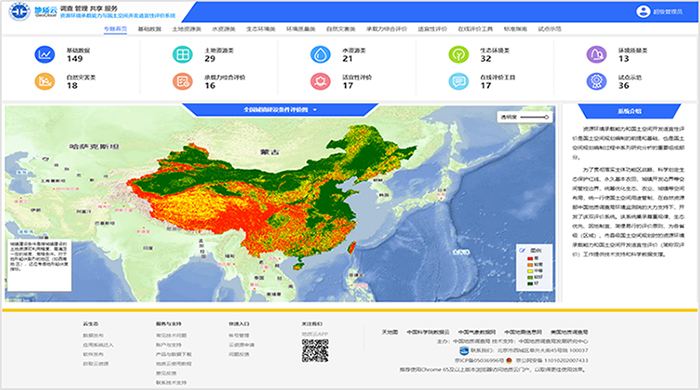Click the red 差 legend swatch
The width and height of the screenshot is (700, 390).
tap(530, 258)
